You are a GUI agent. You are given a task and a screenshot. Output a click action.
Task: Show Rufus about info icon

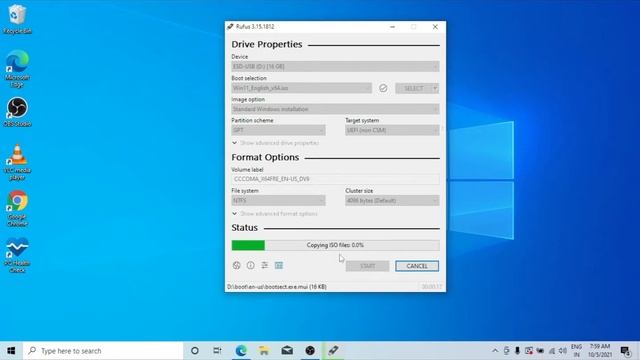[251, 265]
